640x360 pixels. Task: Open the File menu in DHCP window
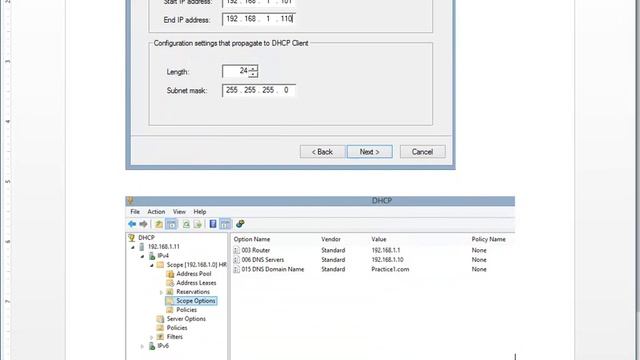[x=135, y=212]
